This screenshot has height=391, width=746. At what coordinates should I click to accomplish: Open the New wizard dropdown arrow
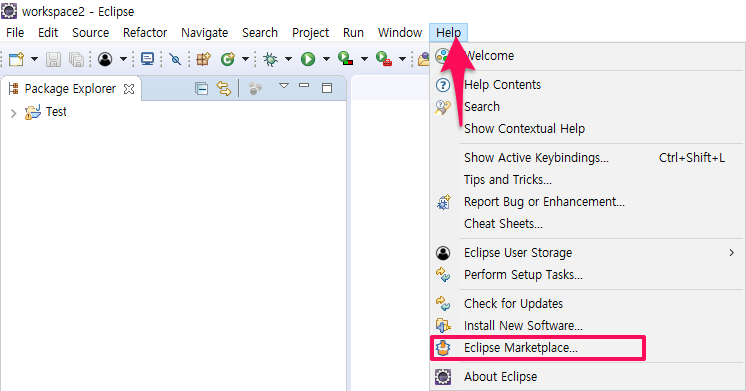tap(34, 59)
